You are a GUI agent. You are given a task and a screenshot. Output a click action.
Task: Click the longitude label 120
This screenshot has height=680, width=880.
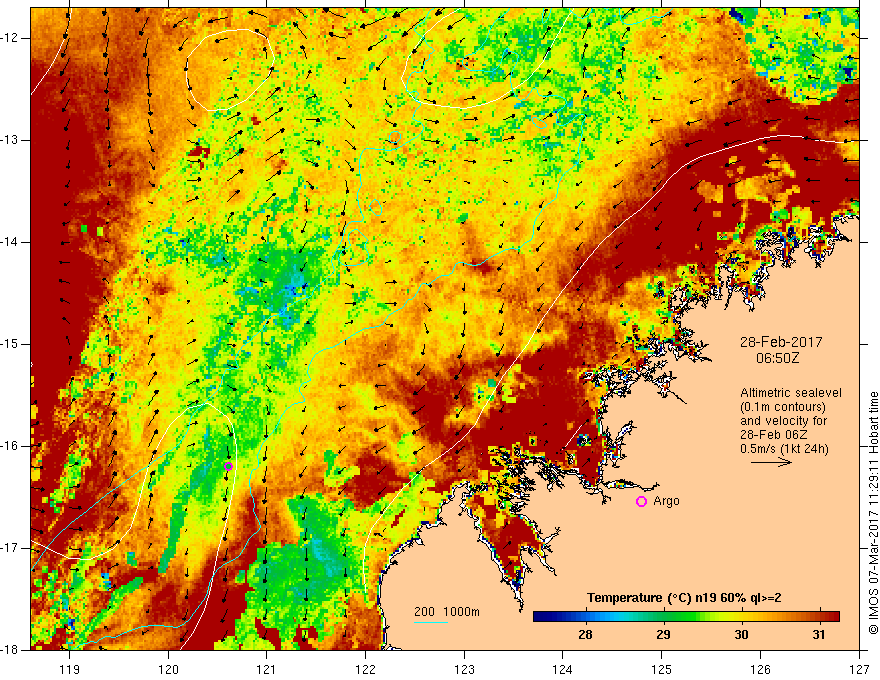(168, 669)
